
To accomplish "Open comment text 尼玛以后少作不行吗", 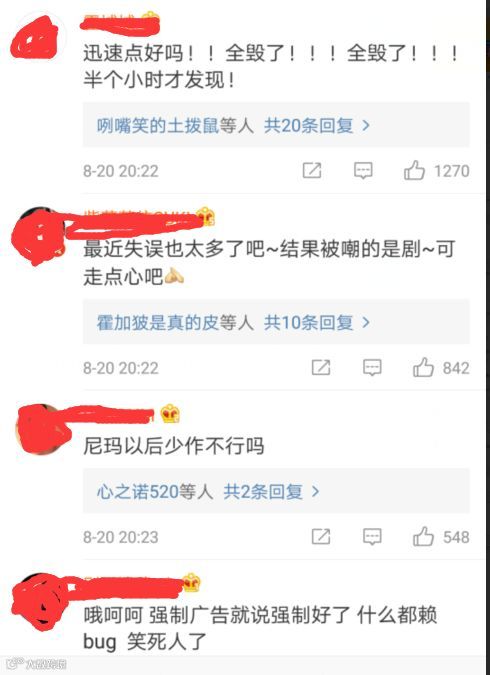I will [174, 446].
